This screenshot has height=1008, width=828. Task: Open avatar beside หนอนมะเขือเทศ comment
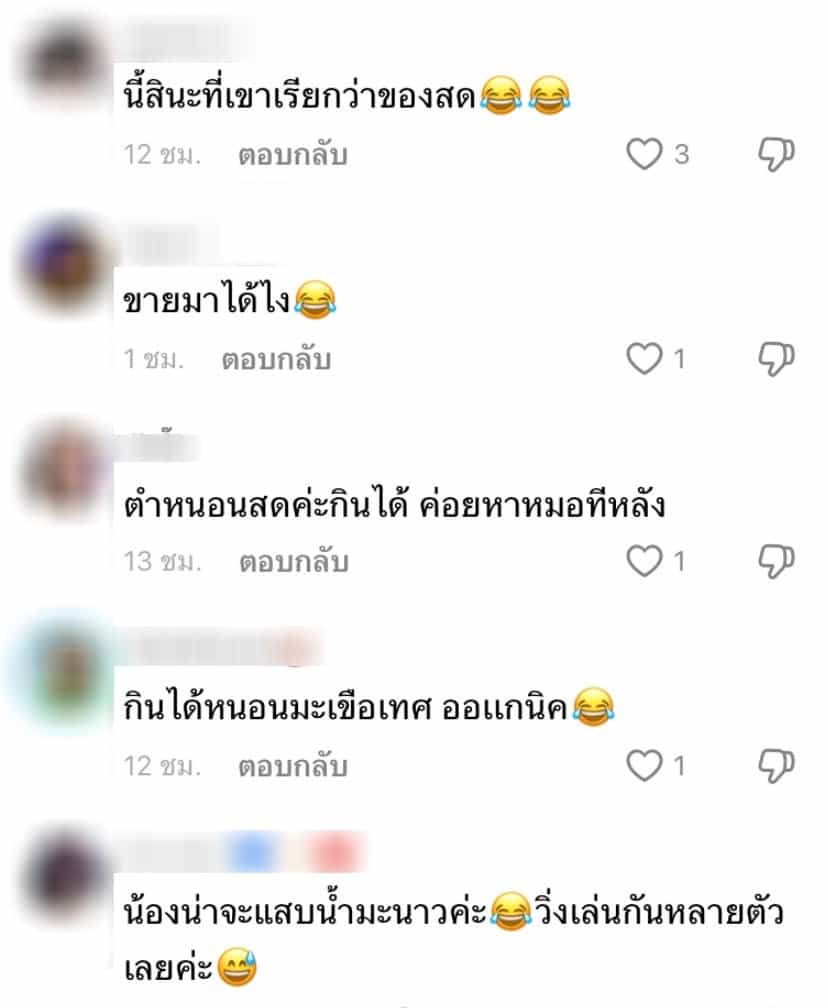tap(64, 674)
